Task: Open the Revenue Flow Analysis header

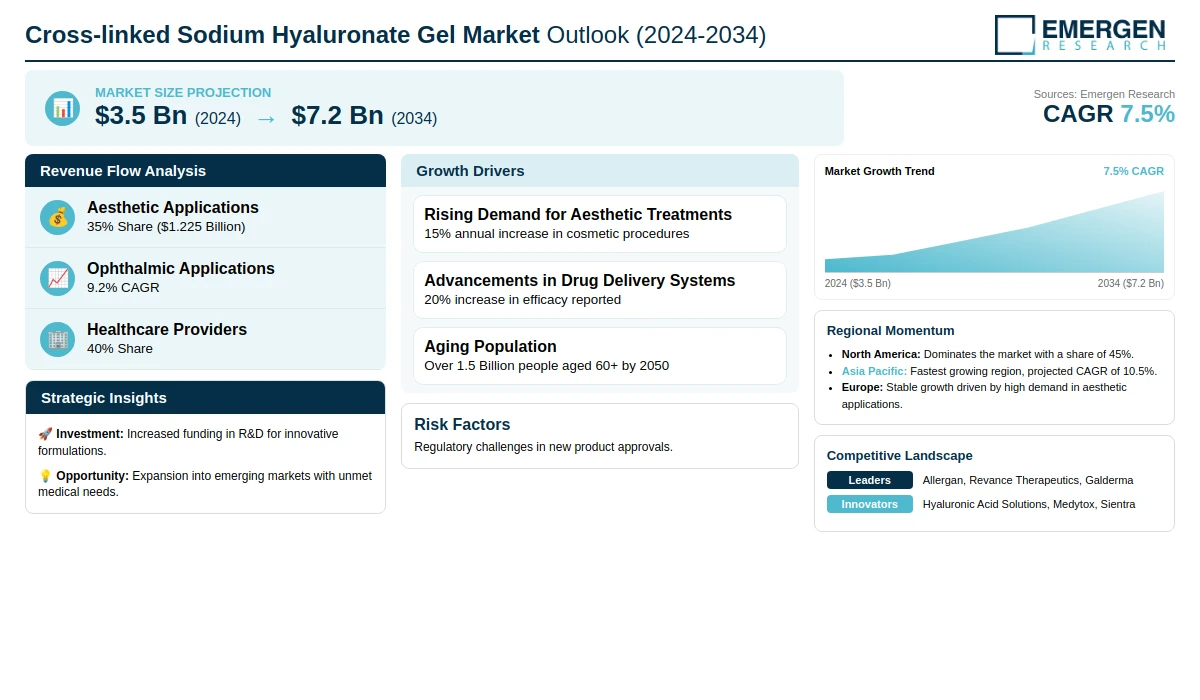Action: click(205, 170)
